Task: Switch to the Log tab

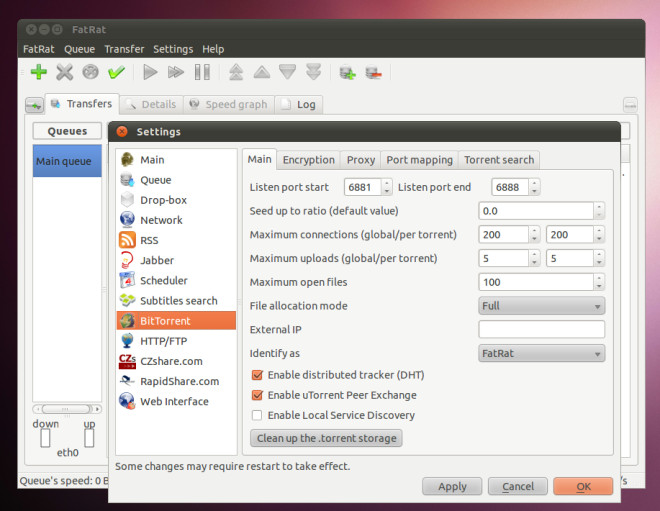Action: 299,104
